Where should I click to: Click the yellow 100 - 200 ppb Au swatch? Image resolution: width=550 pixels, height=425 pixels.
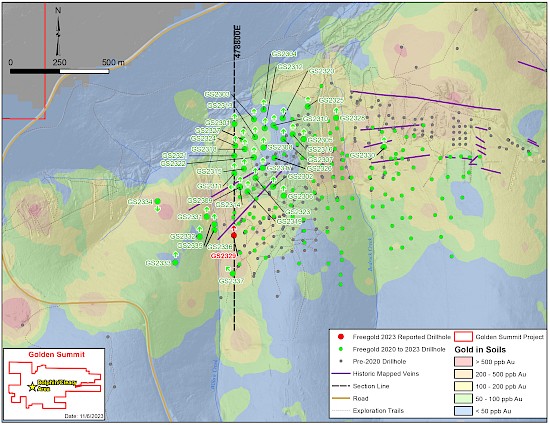click(x=463, y=386)
